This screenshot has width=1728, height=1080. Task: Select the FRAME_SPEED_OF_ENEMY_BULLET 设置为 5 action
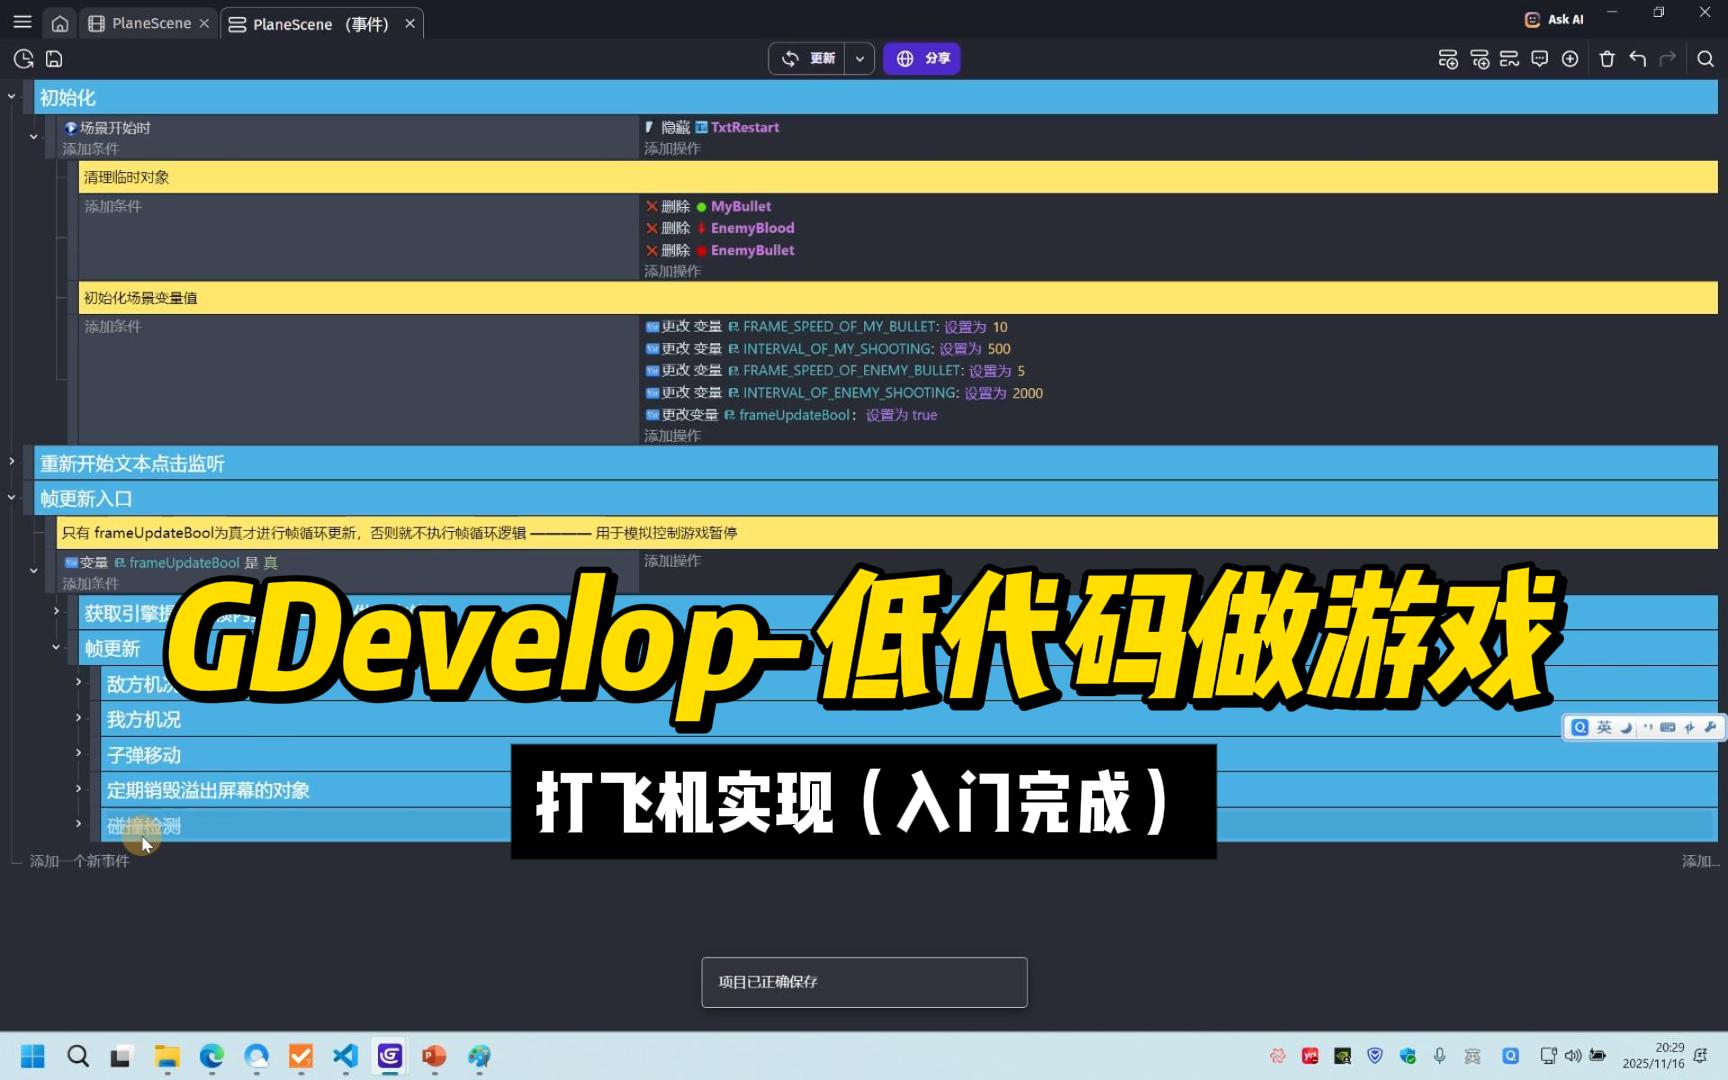(835, 371)
